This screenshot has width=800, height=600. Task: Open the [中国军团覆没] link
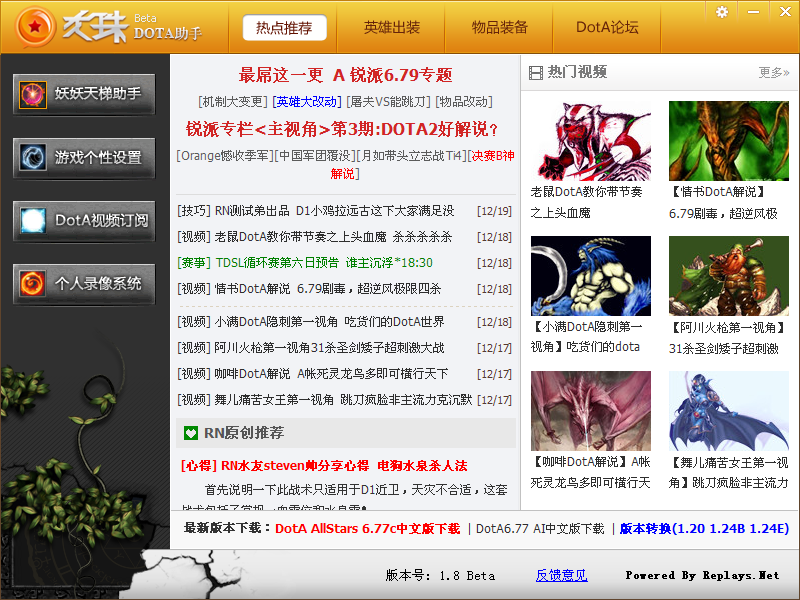point(315,156)
